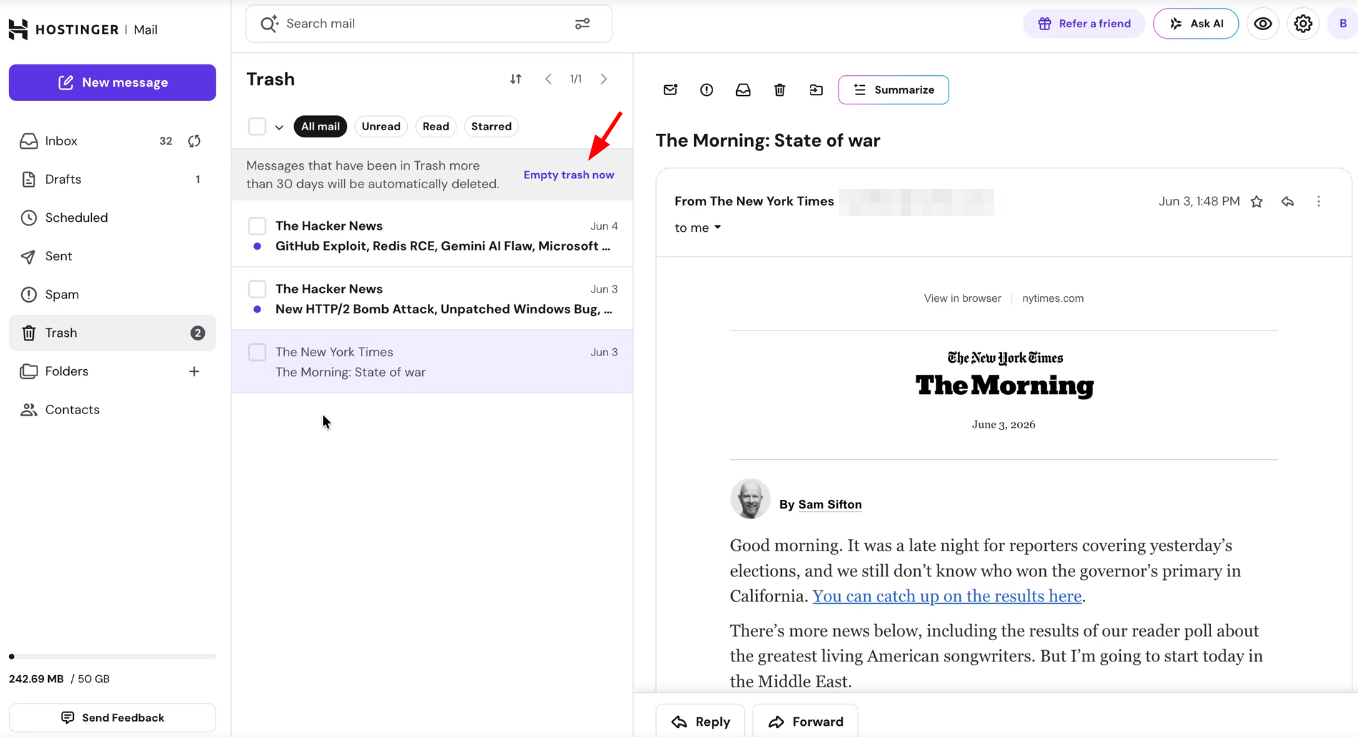Click the reply arrow icon in message header

tap(1288, 202)
